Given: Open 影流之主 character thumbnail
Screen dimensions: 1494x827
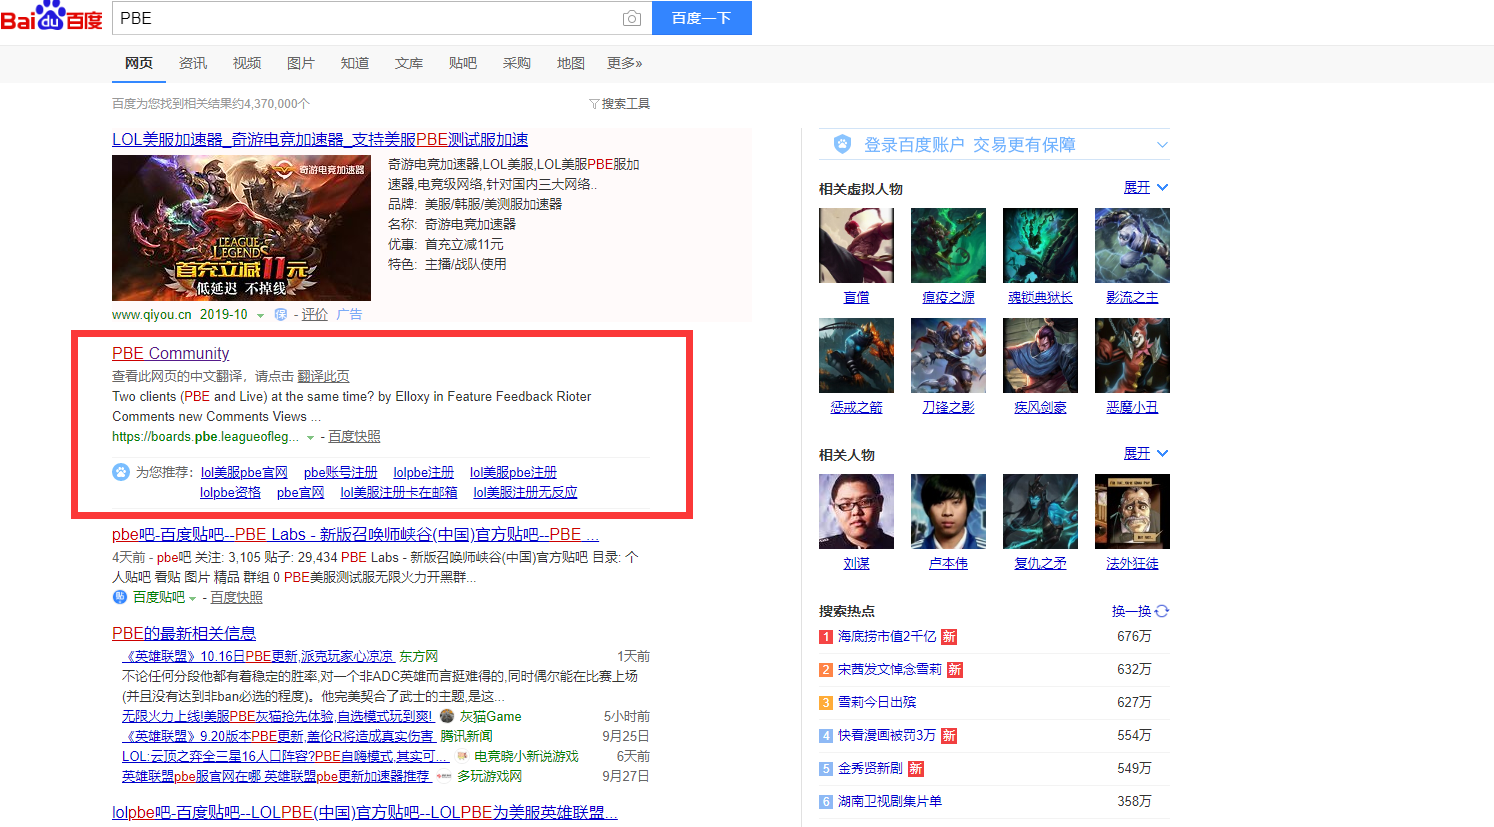Looking at the screenshot, I should click(1132, 246).
